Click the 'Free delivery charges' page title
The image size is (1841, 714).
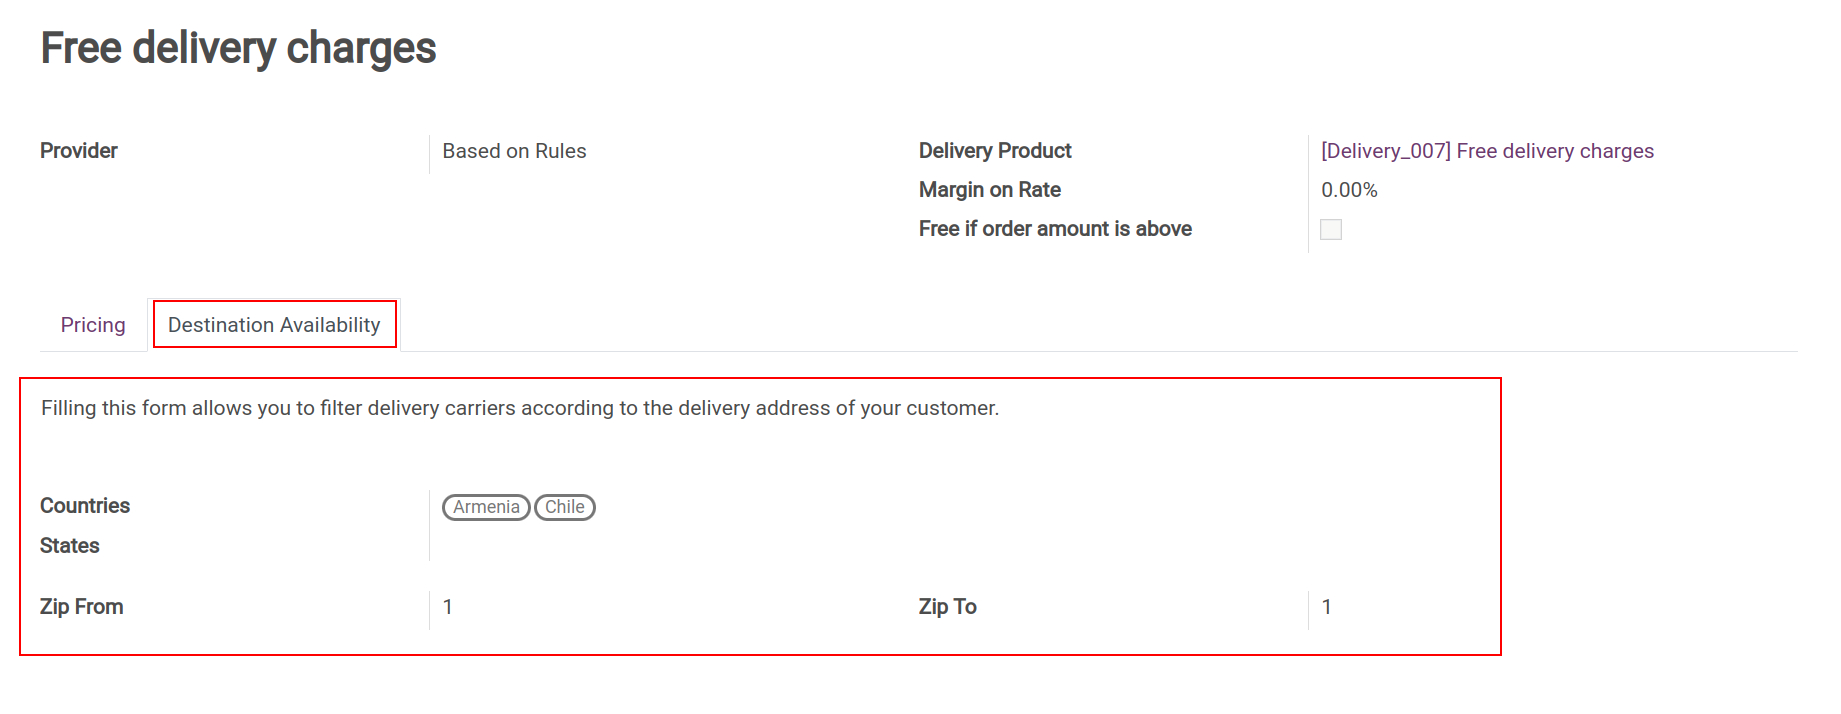coord(238,48)
